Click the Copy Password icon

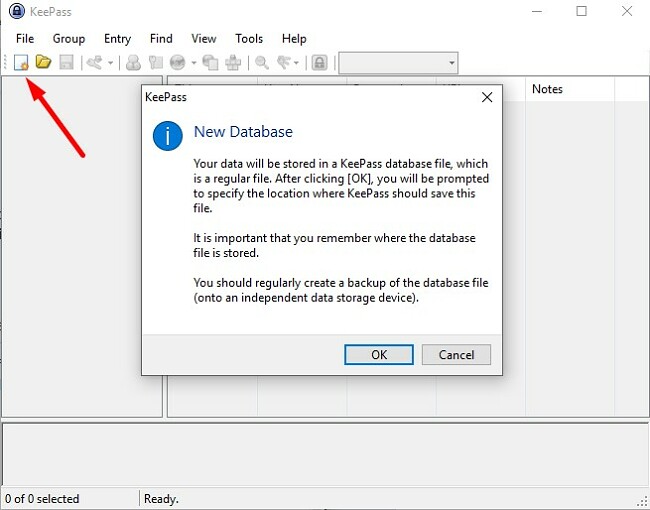tap(155, 63)
